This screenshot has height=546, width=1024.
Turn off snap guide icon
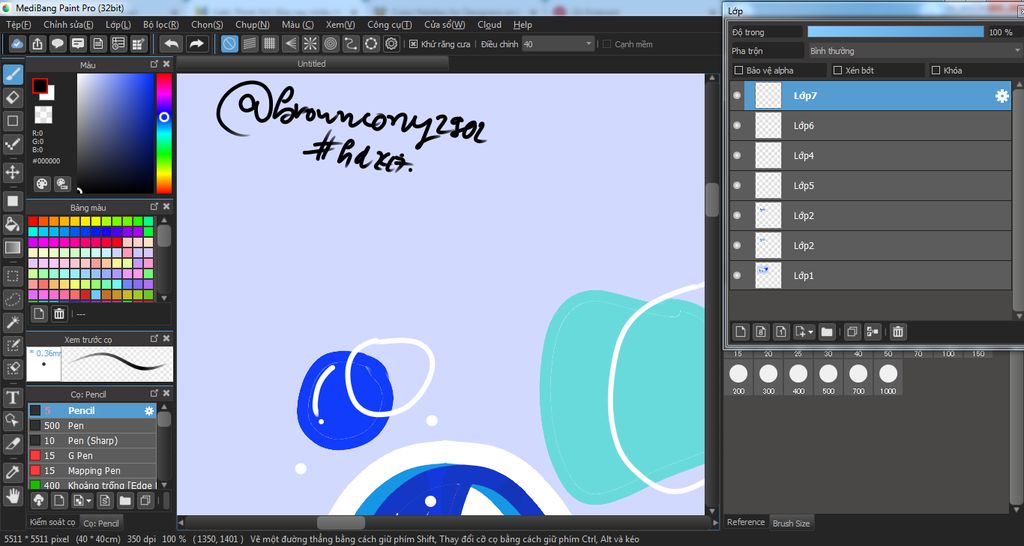(x=229, y=44)
